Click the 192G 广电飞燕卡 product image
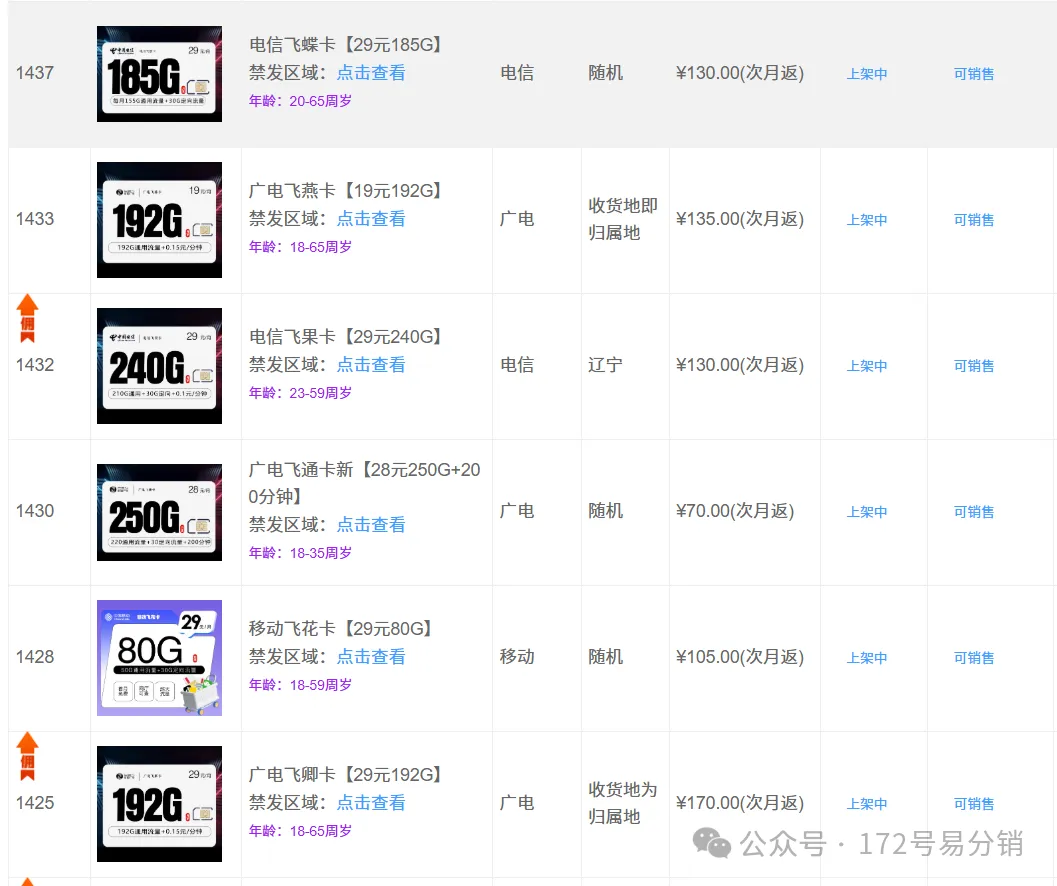The height and width of the screenshot is (886, 1057). 159,220
